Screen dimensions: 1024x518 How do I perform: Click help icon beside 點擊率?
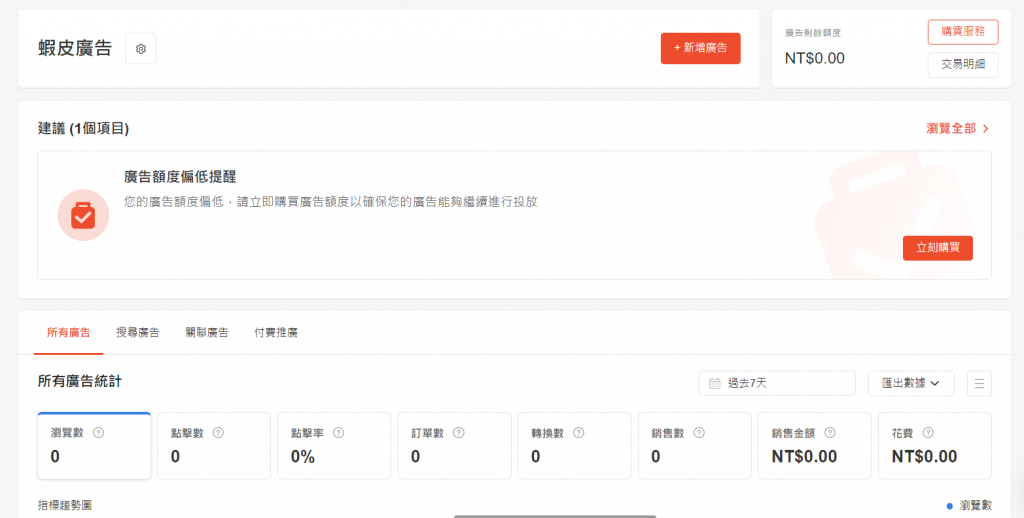[339, 432]
